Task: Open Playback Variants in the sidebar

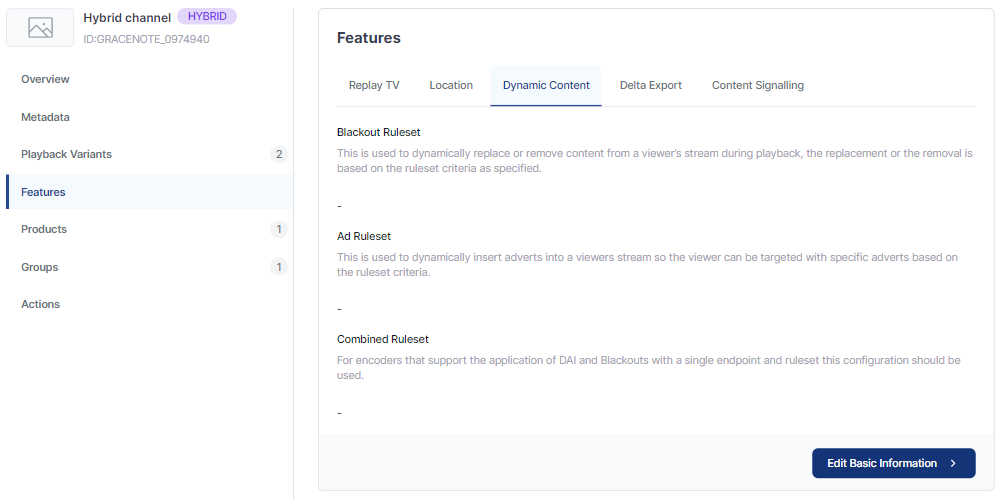Action: coord(66,154)
